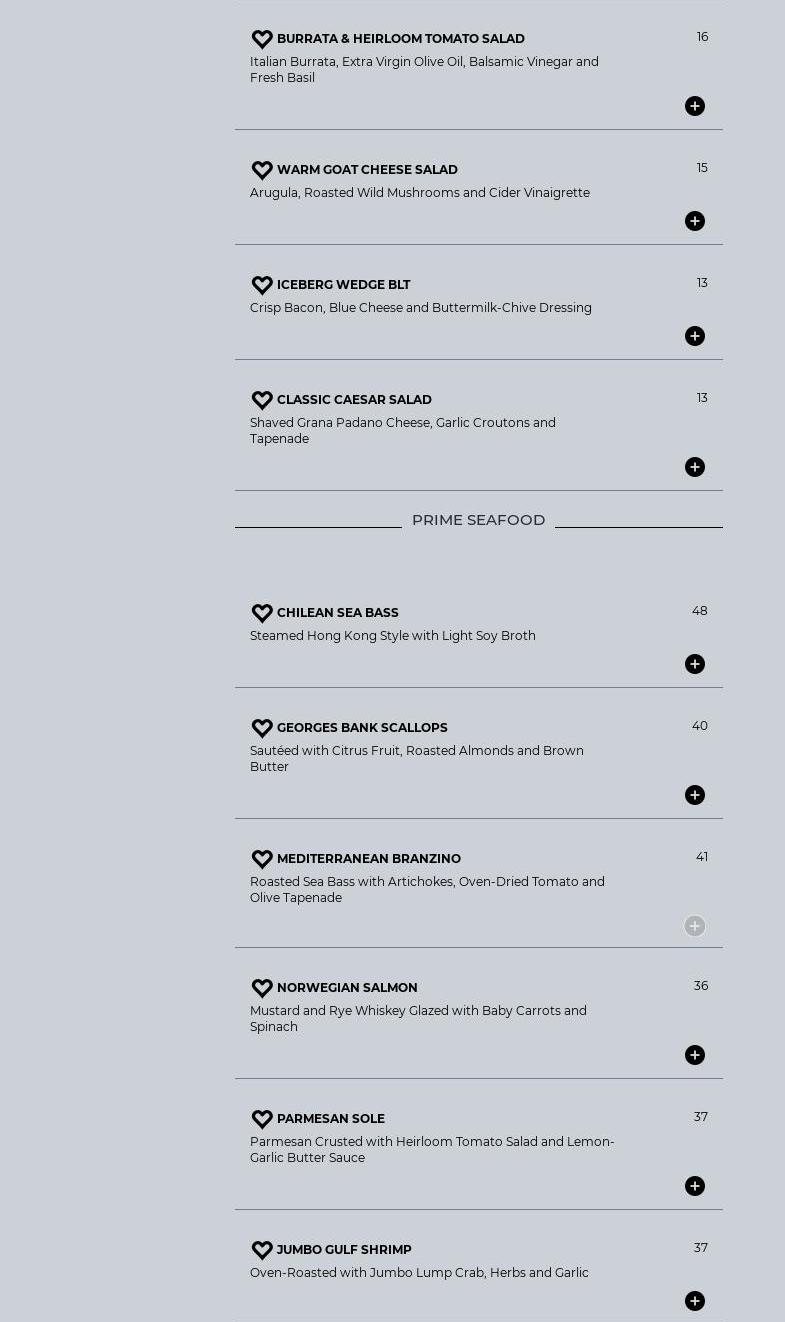Click heart icon beside Georges Bank Scallops
Viewport: 785px width, 1322px height.
(x=262, y=728)
